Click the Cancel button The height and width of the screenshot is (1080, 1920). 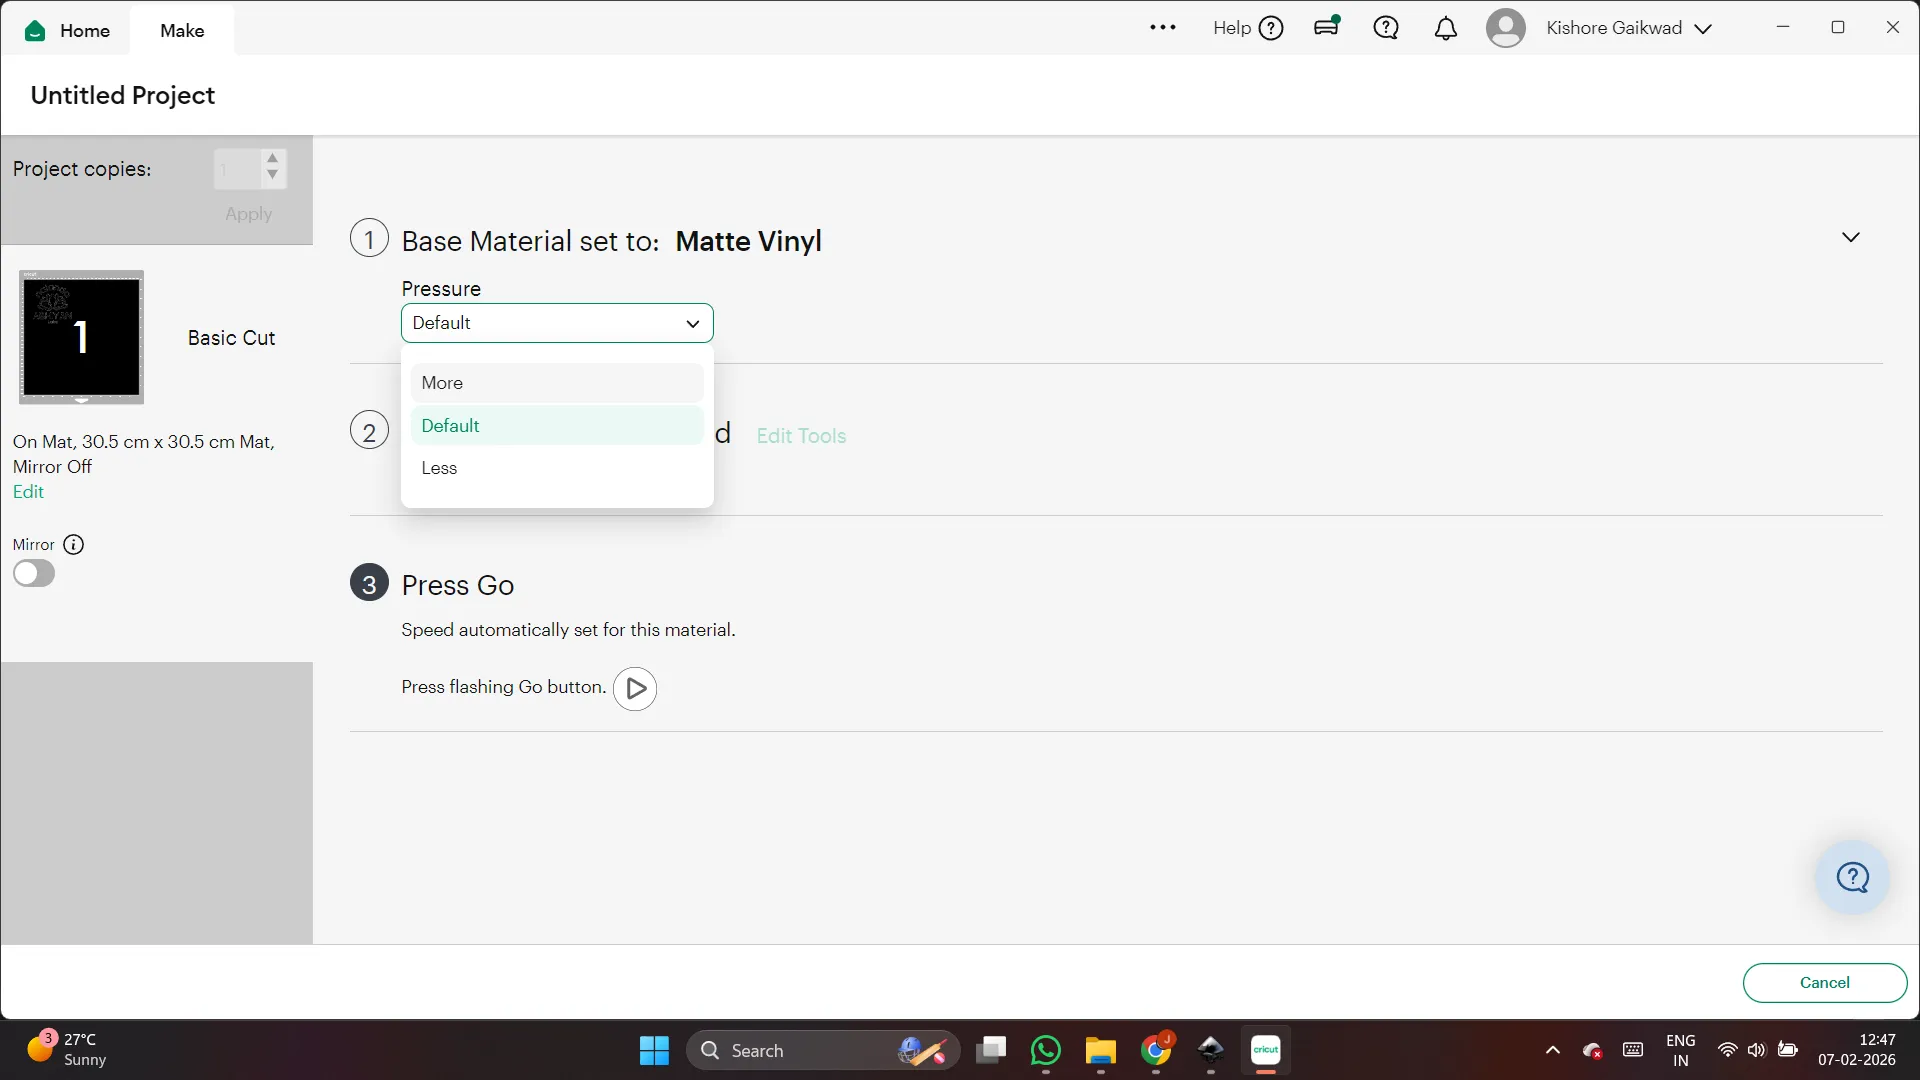(1824, 982)
